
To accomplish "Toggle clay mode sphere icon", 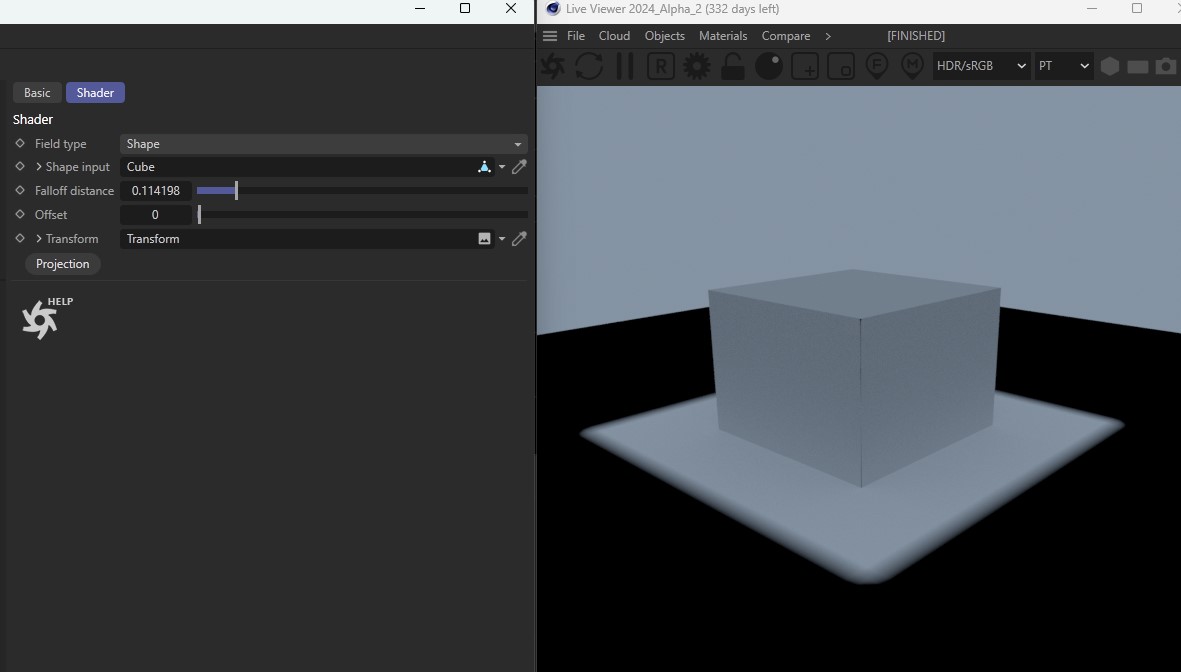I will click(x=769, y=66).
